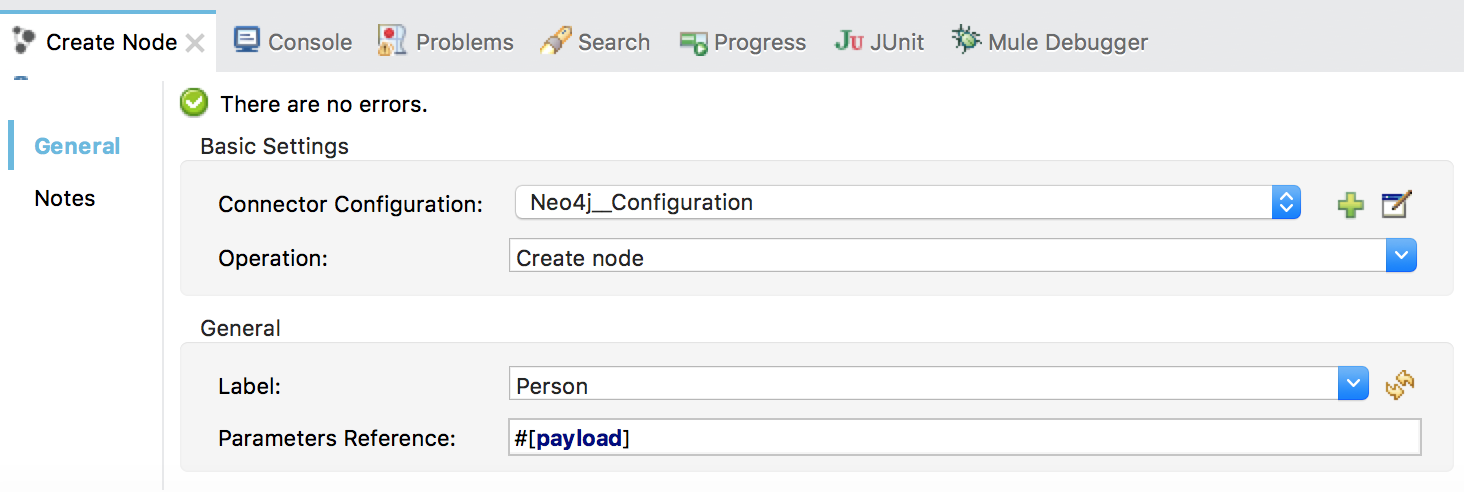The image size is (1464, 492).
Task: Open the Search tab
Action: coord(594,42)
